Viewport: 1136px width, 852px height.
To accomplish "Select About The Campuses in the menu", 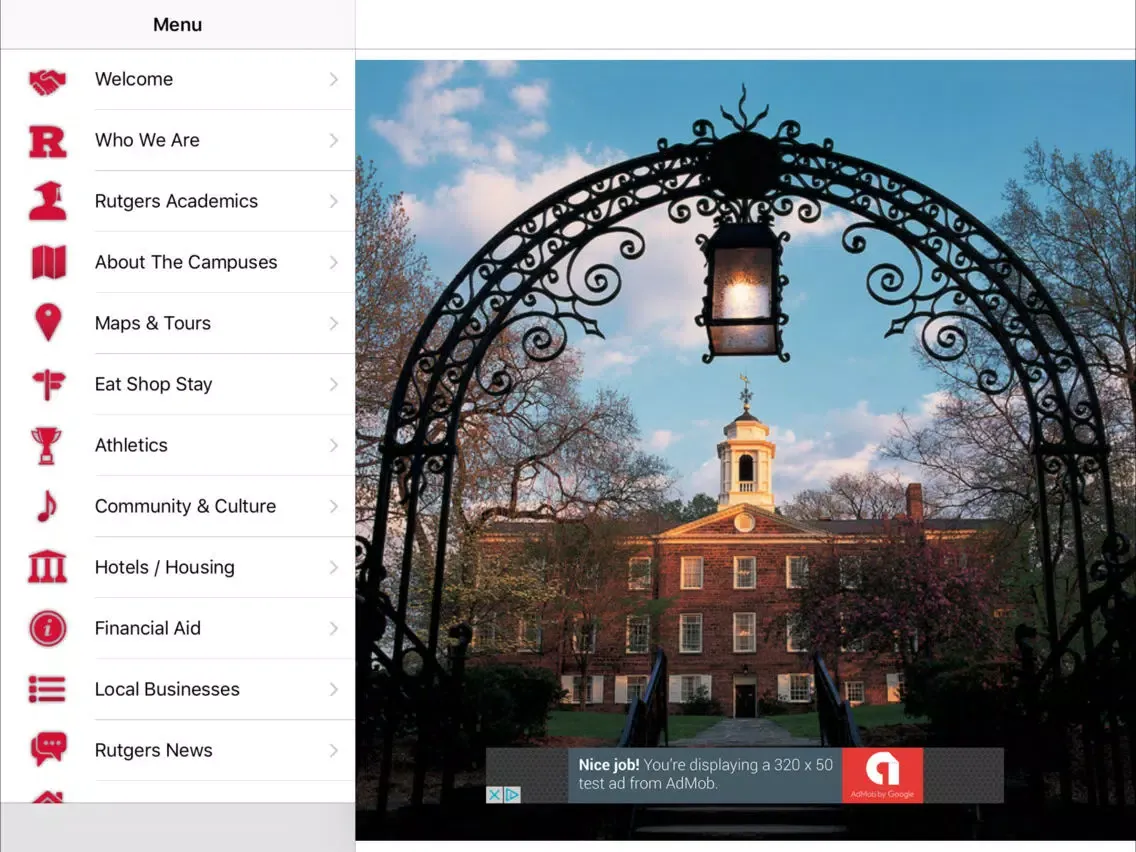I will pos(178,262).
